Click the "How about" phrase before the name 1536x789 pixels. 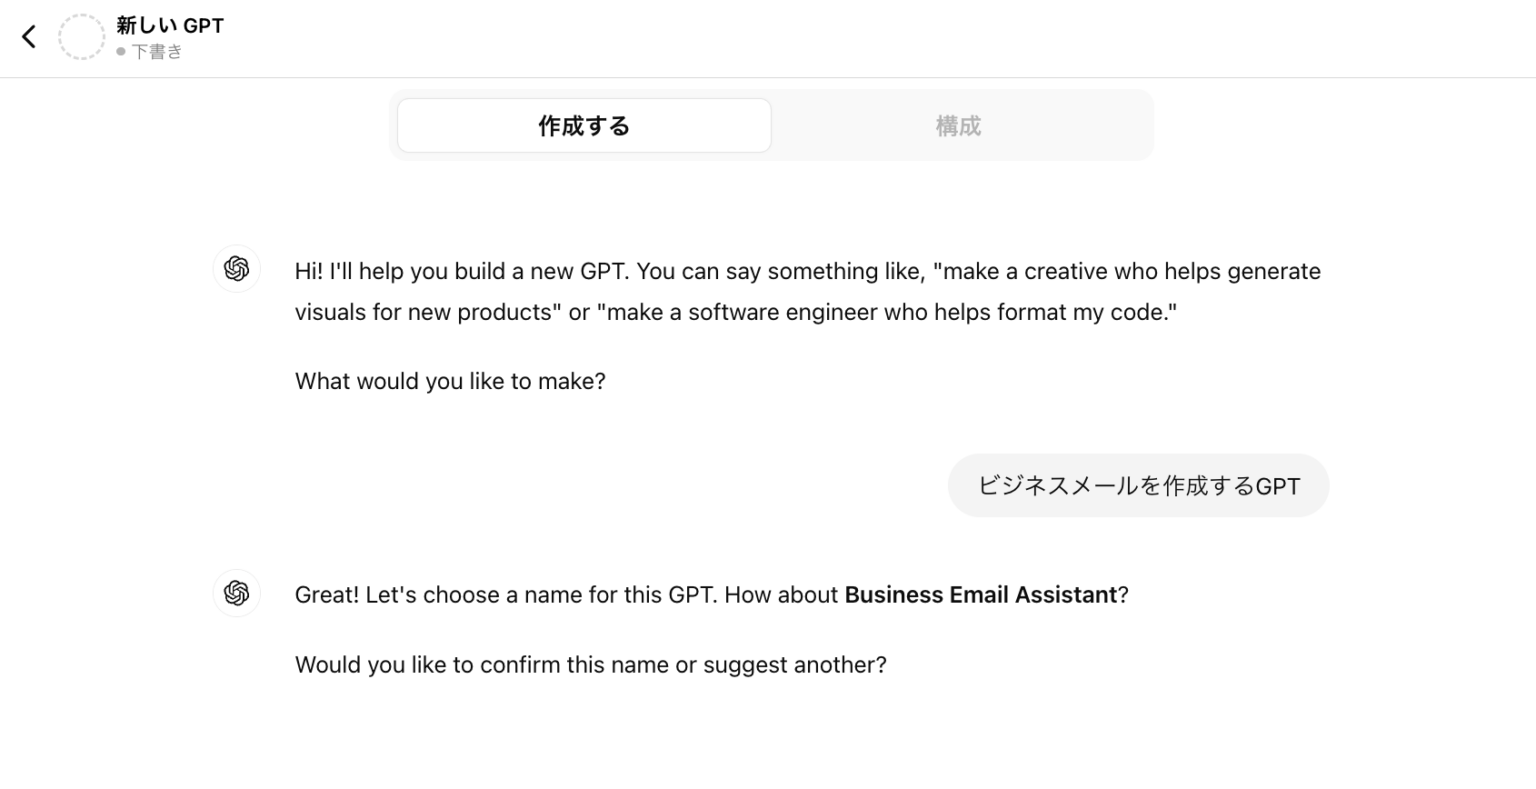(781, 595)
